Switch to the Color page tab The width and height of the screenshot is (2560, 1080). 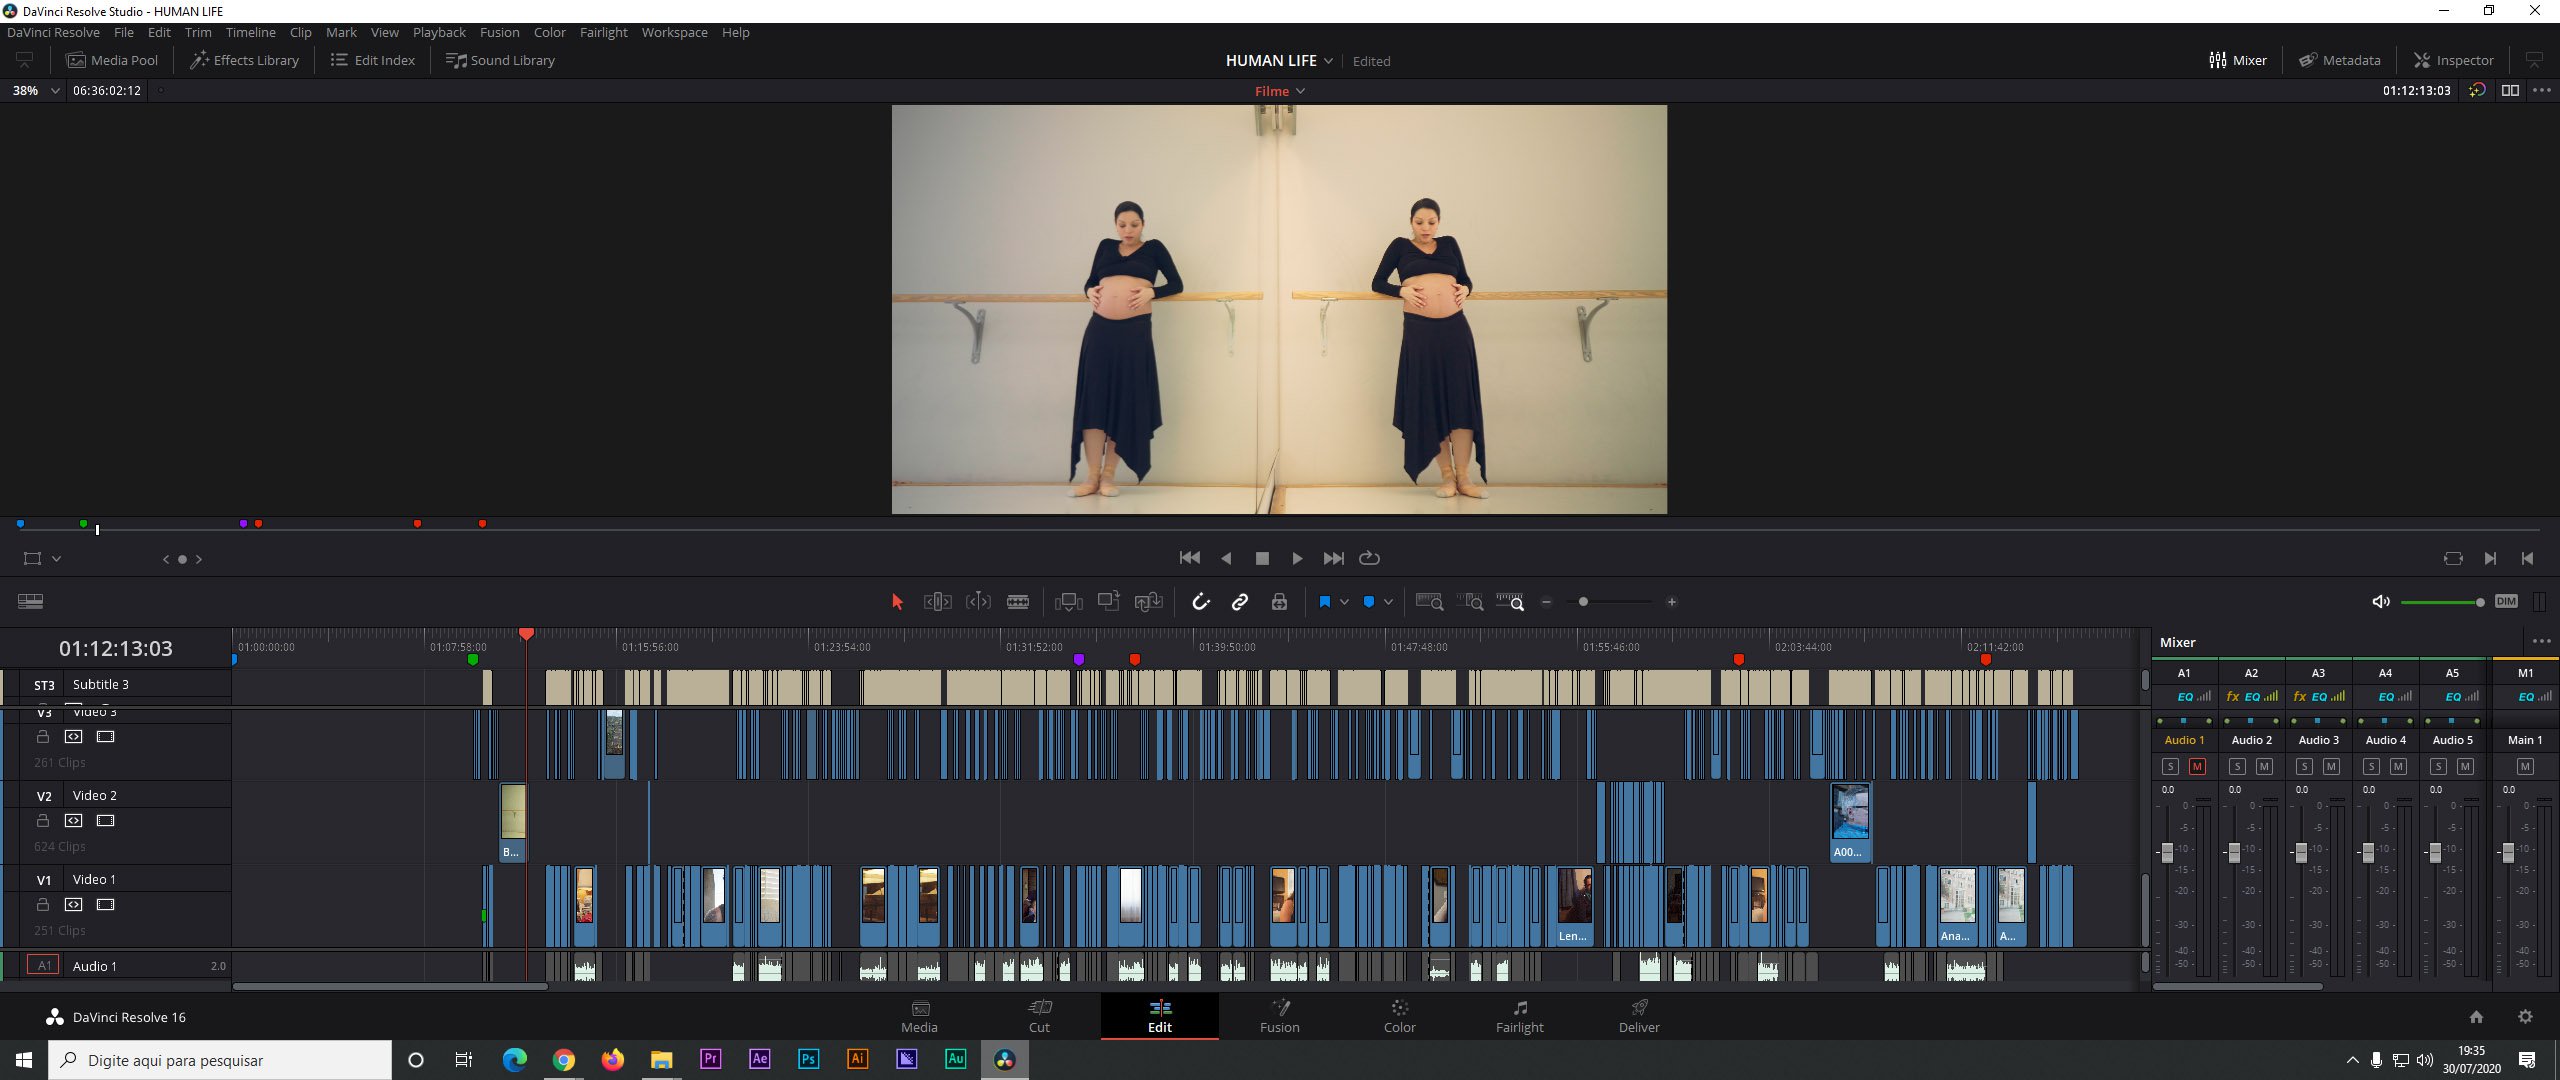click(1399, 1015)
